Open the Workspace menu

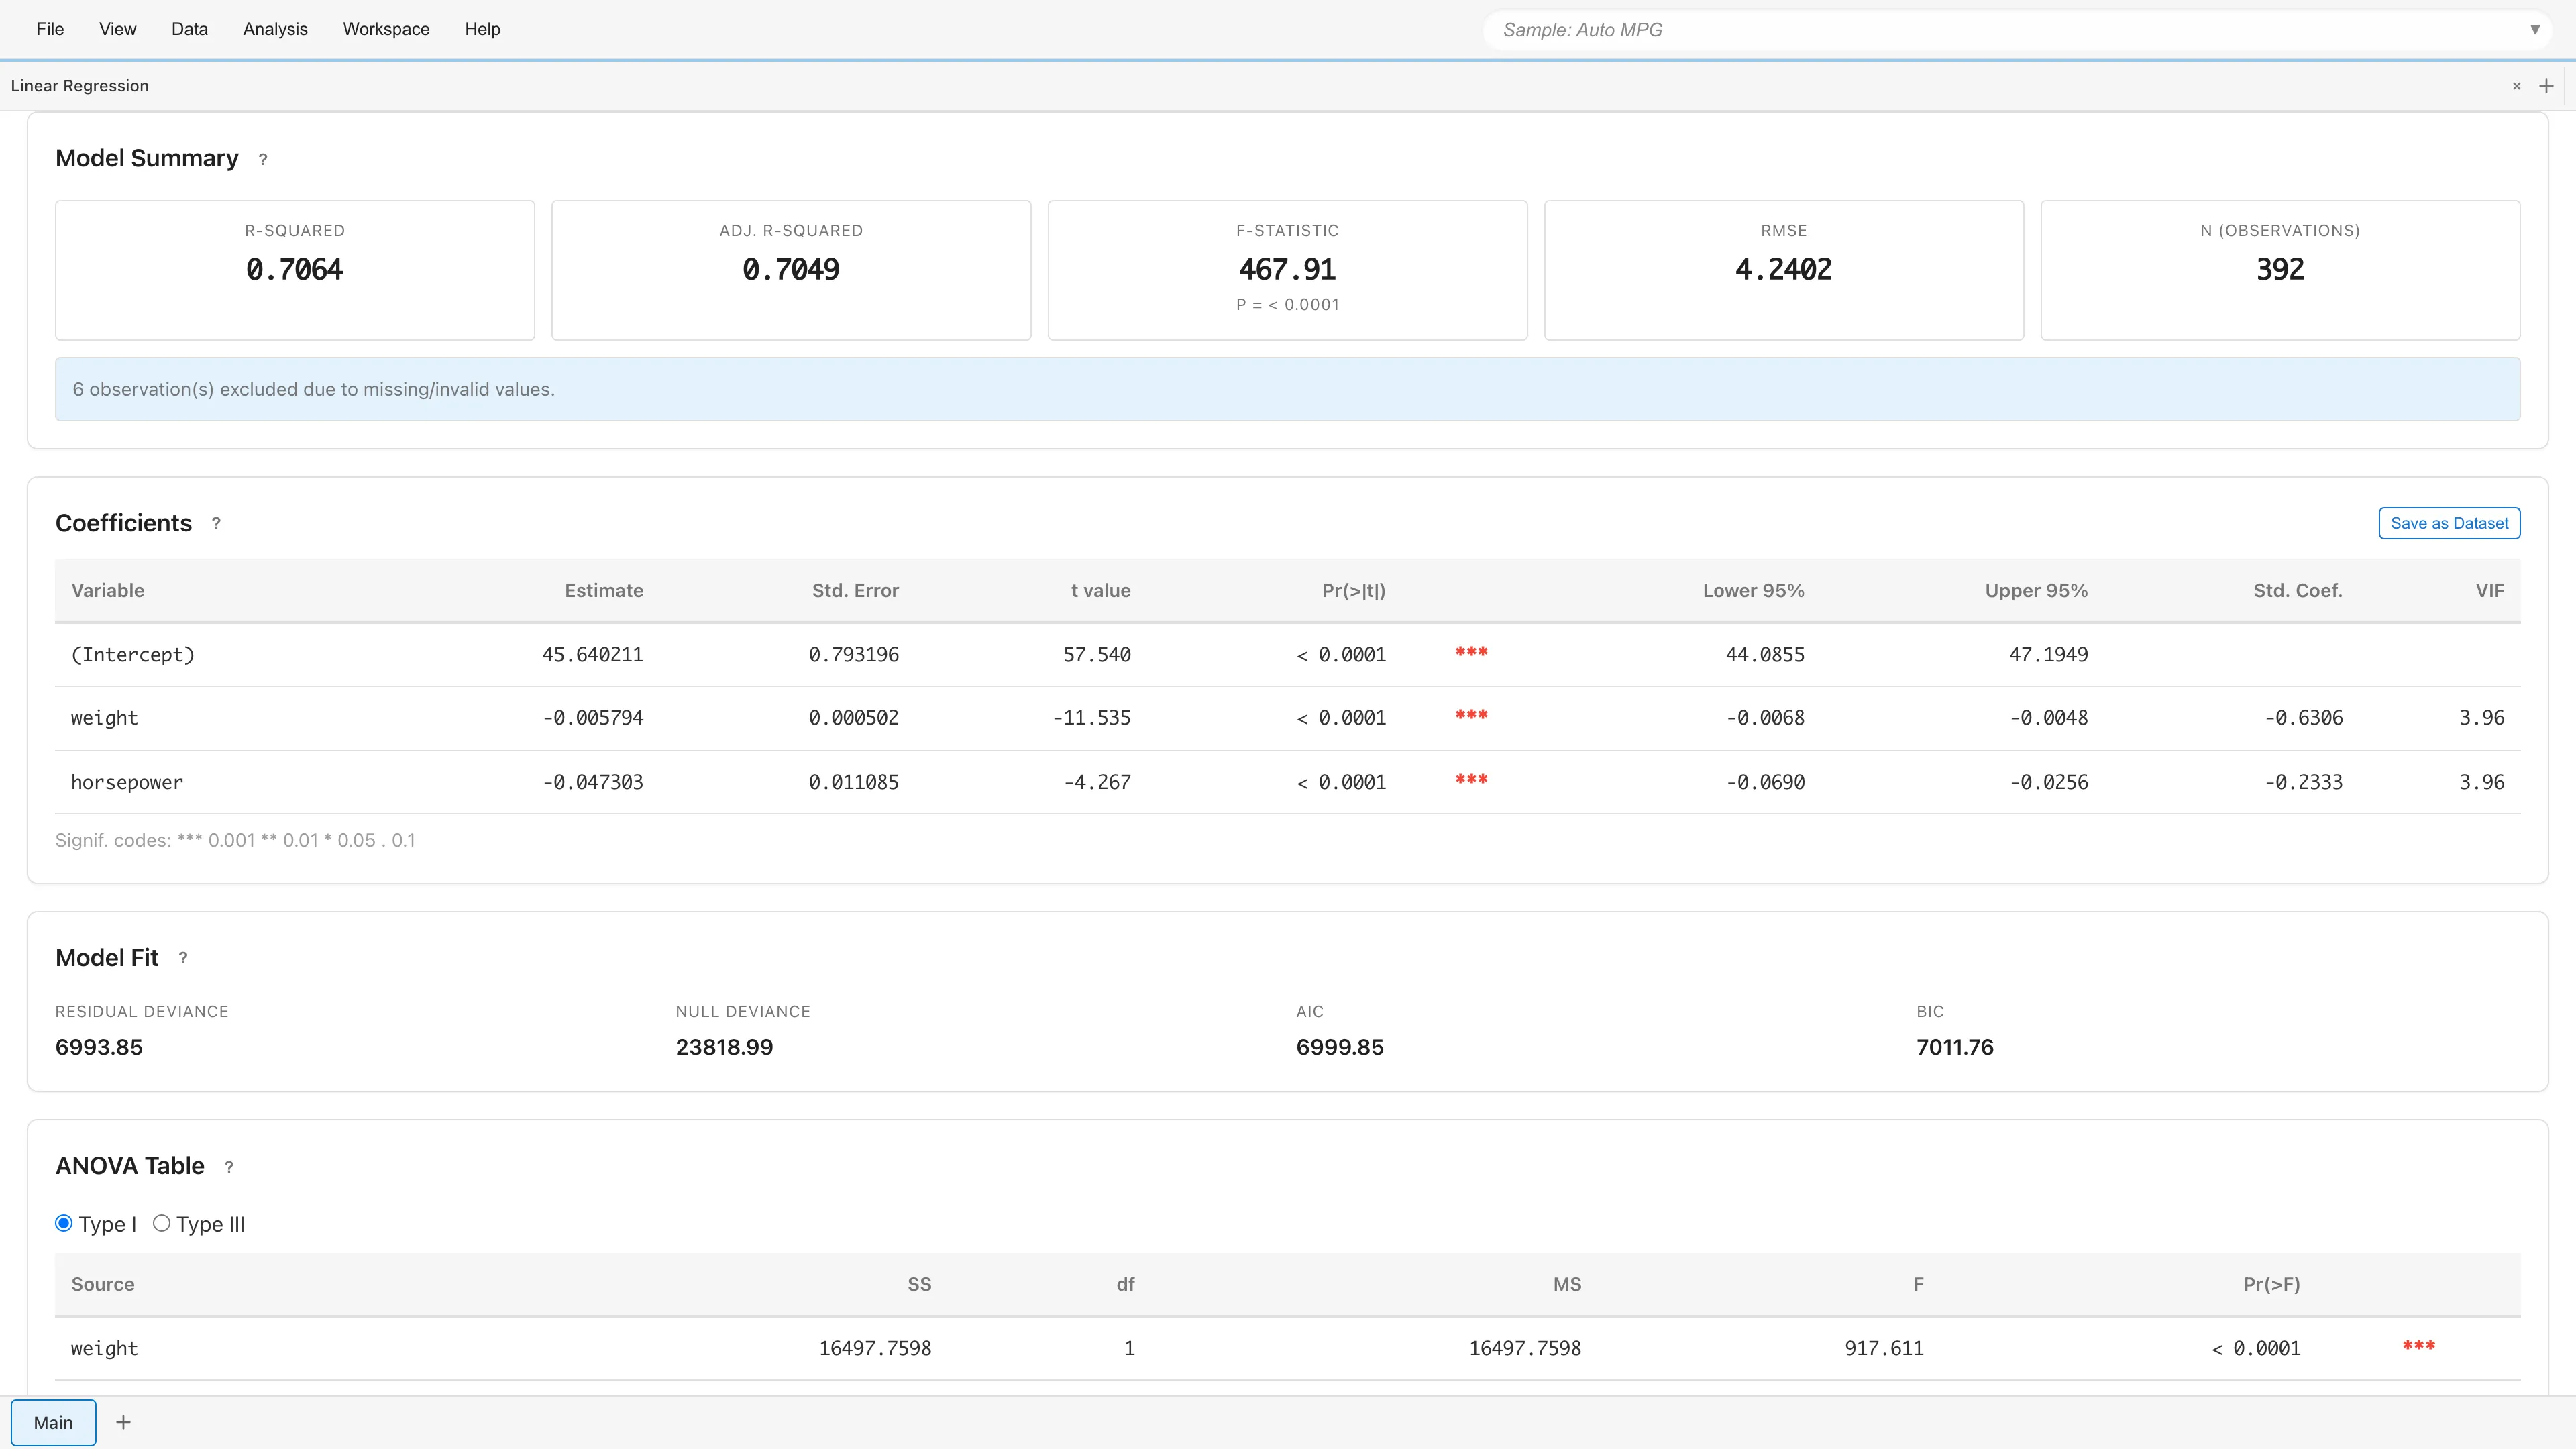coord(386,29)
